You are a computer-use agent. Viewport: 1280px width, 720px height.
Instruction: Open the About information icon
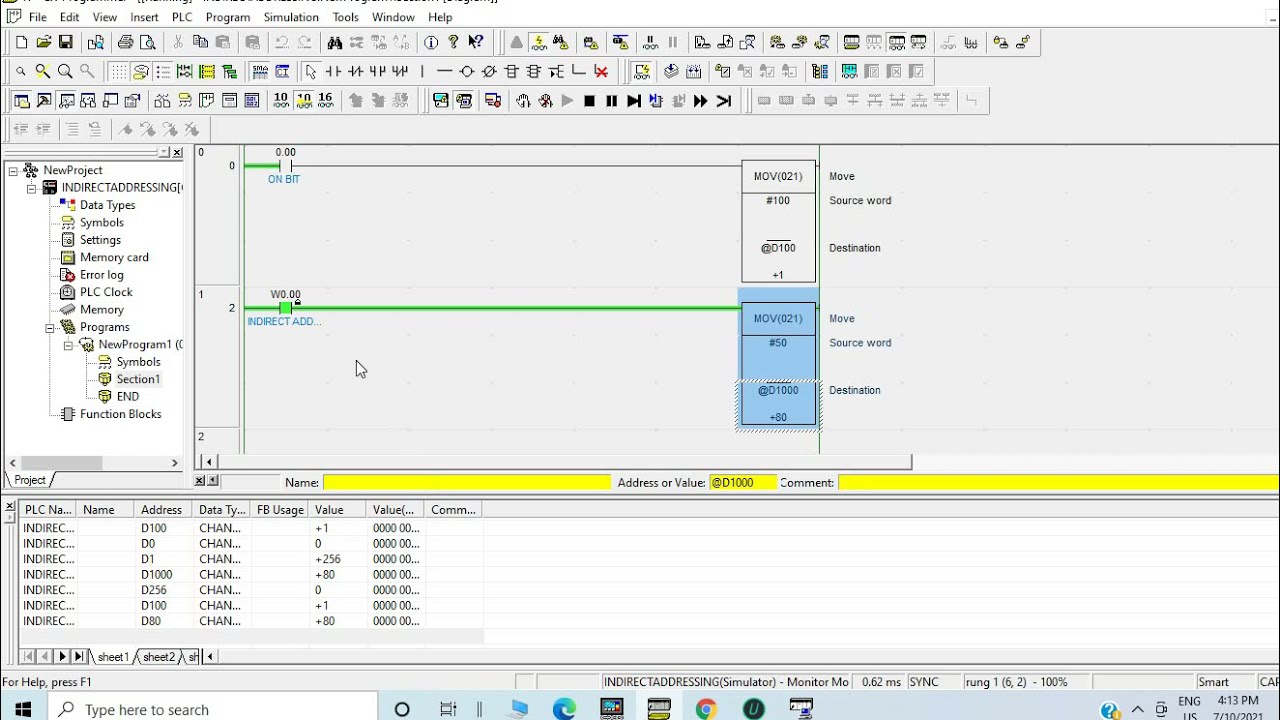(x=431, y=42)
